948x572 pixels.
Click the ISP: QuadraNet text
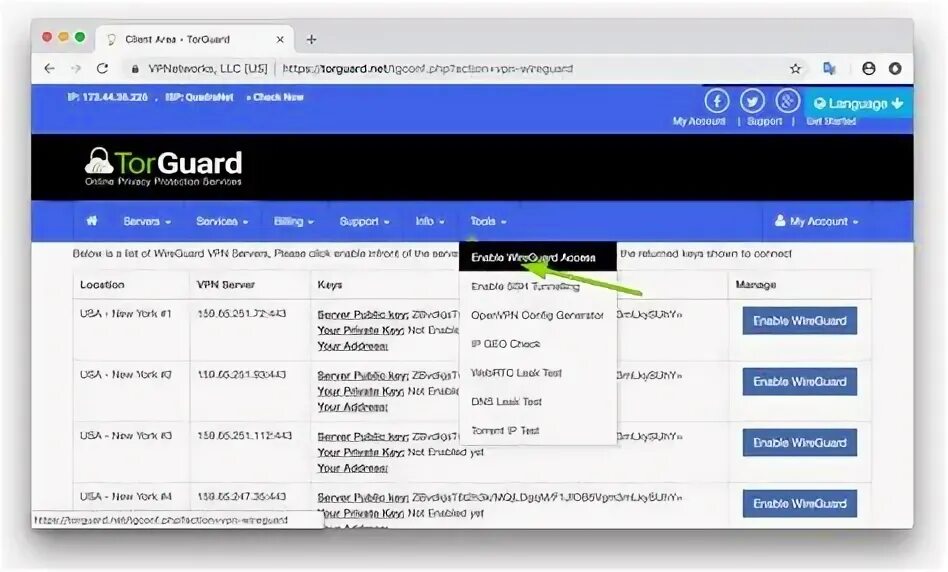(199, 97)
